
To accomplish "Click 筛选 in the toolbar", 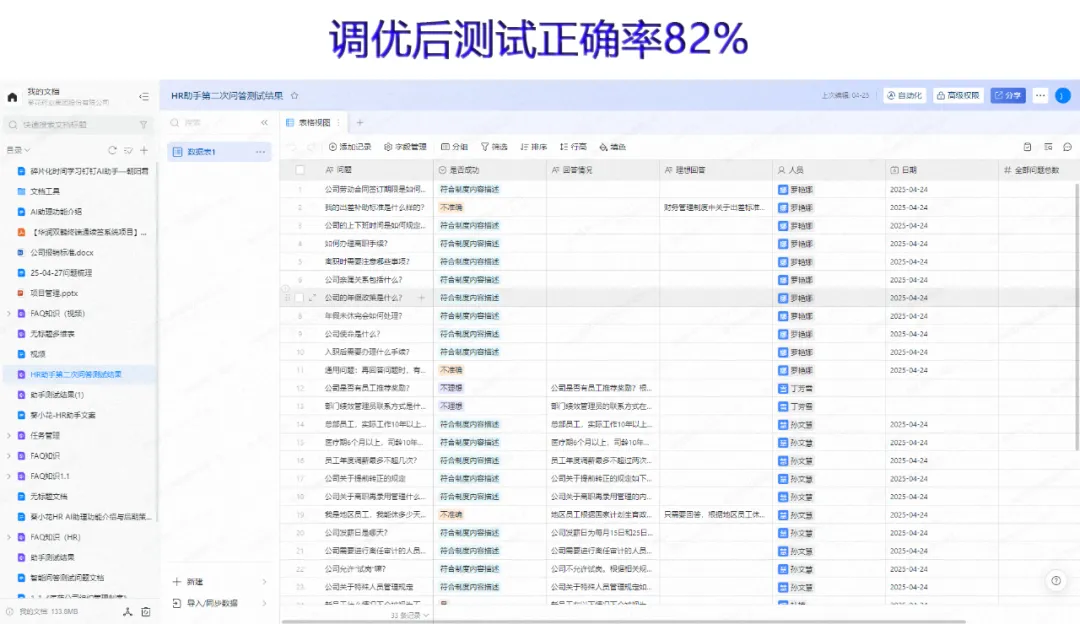I will coord(494,147).
